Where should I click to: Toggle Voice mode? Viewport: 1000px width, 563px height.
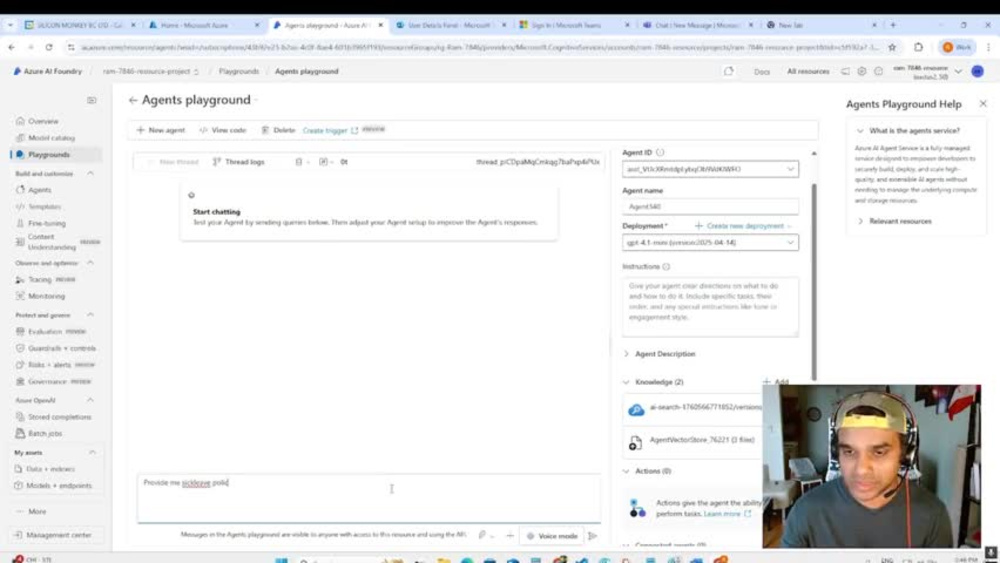click(x=552, y=536)
